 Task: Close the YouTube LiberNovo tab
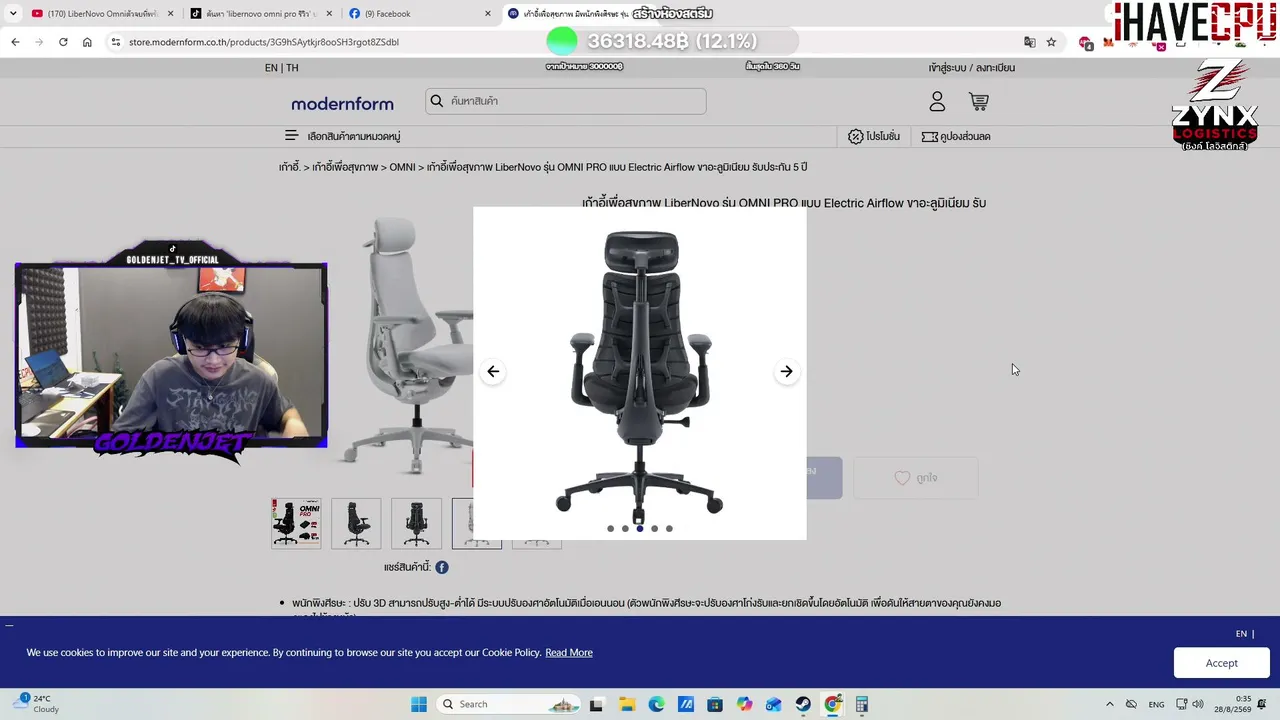(170, 14)
